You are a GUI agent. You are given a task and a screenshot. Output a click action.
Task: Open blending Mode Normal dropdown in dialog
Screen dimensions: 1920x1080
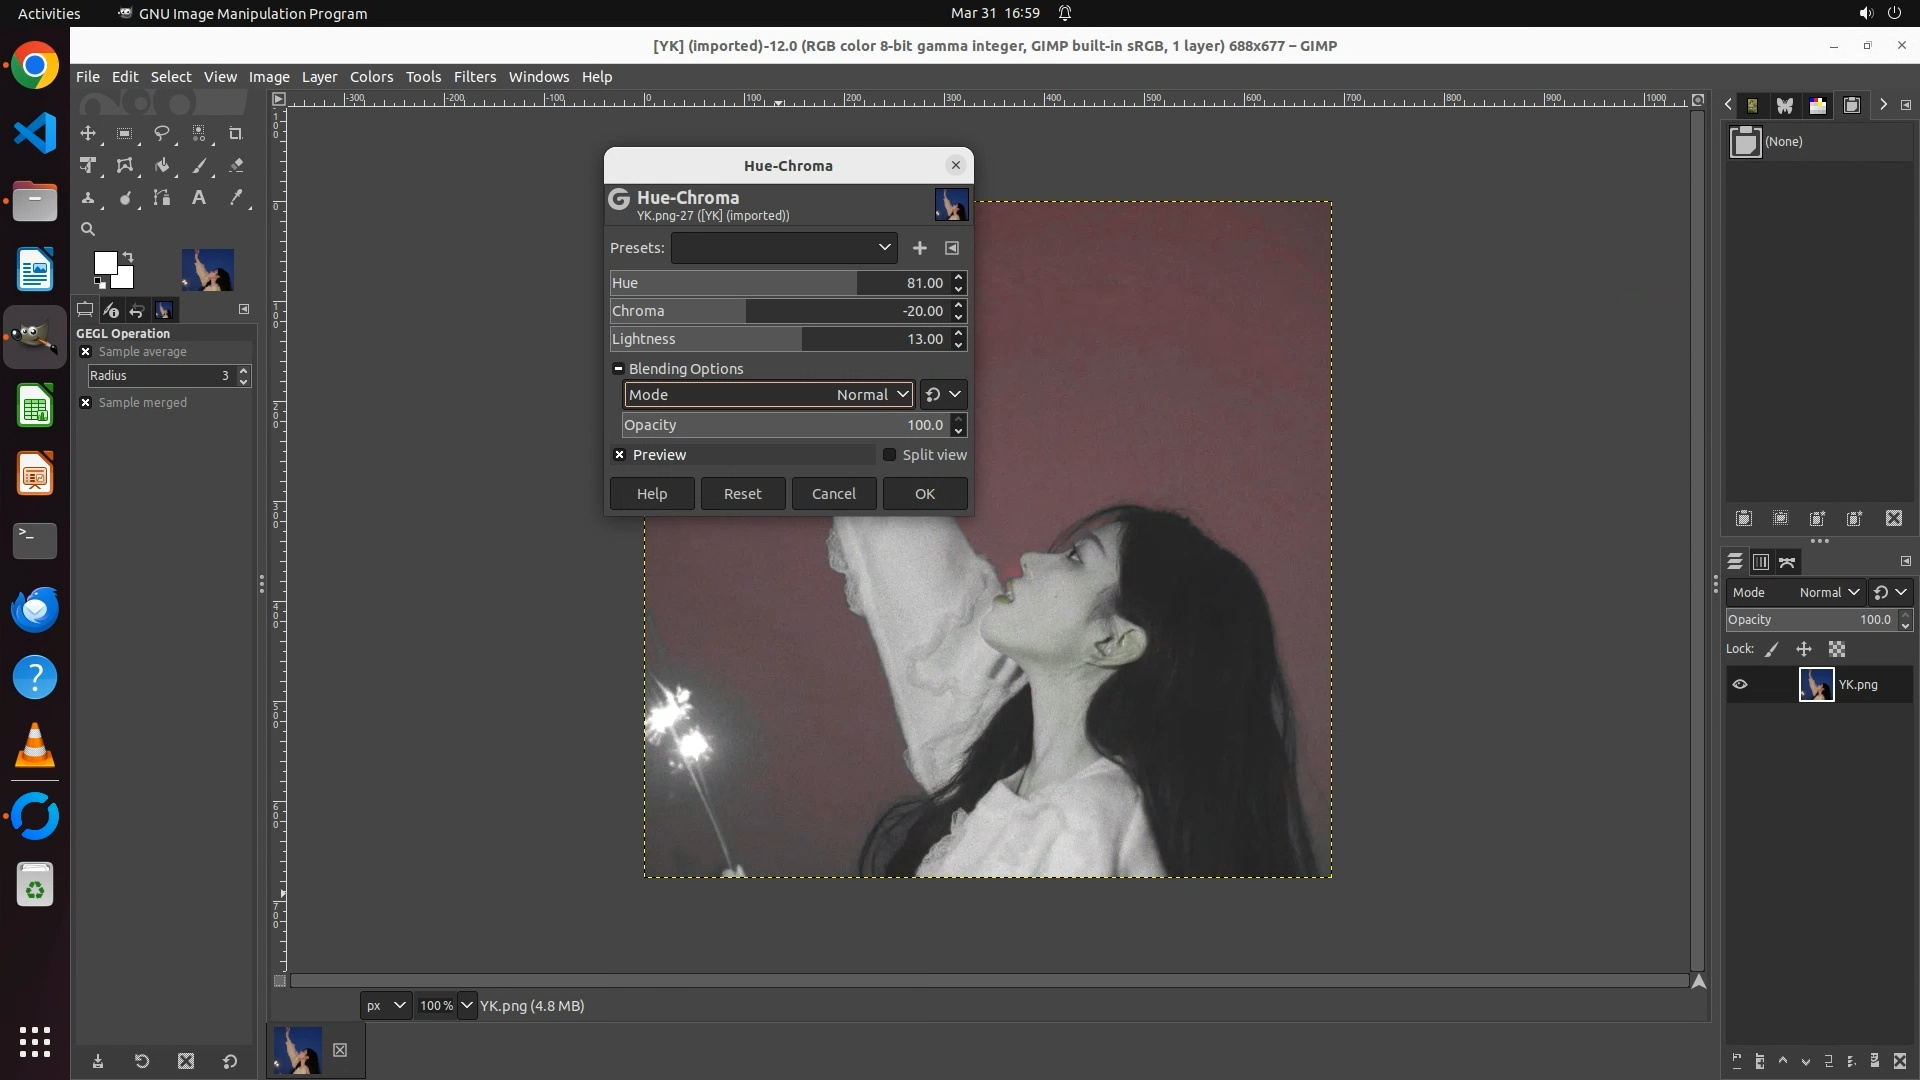point(768,395)
